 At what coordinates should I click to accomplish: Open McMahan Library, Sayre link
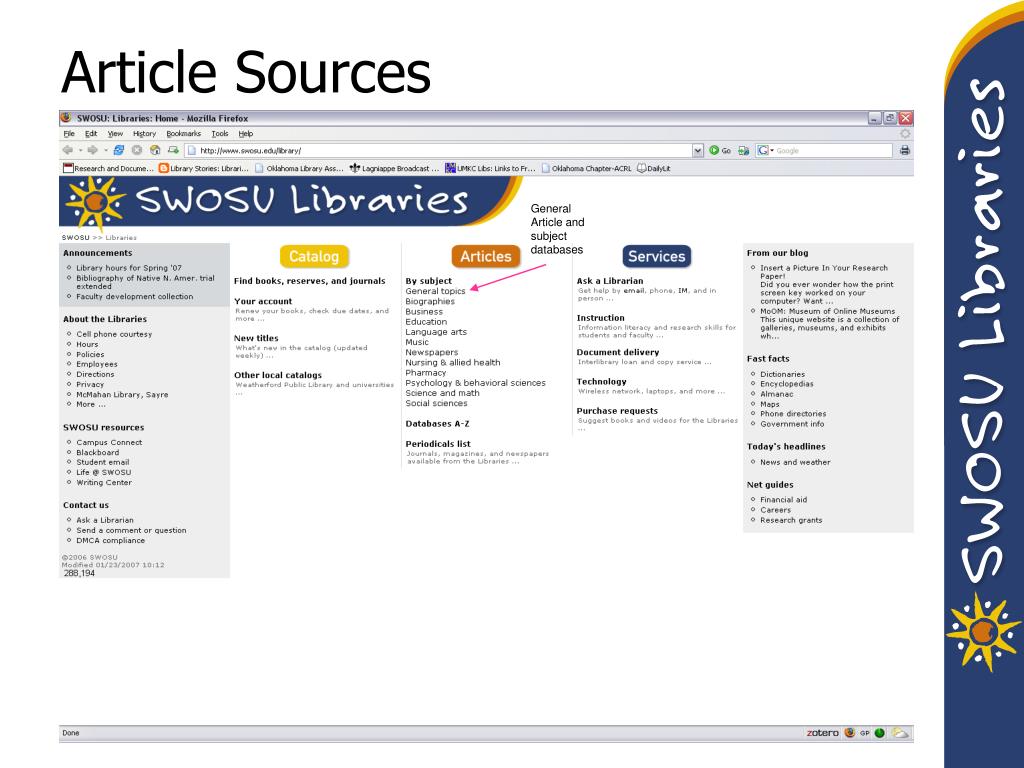(x=122, y=394)
